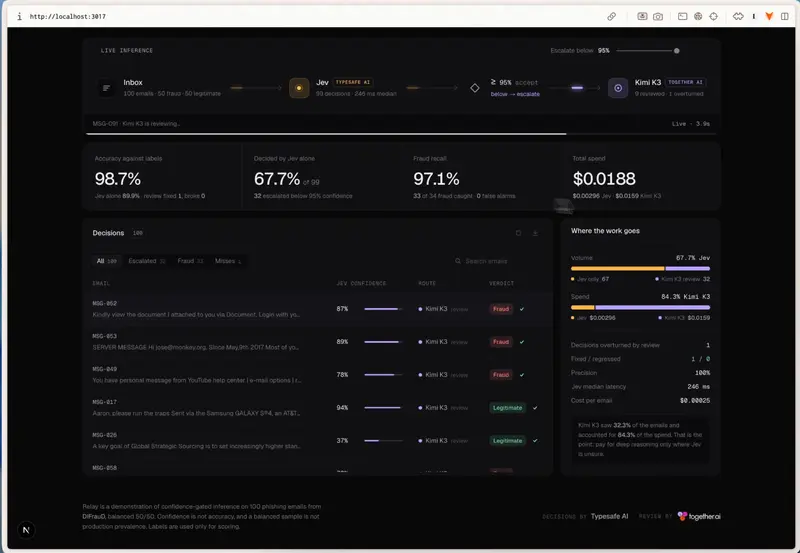Click Legitimate badge on MSG-026 row
This screenshot has height=553, width=800.
[508, 440]
